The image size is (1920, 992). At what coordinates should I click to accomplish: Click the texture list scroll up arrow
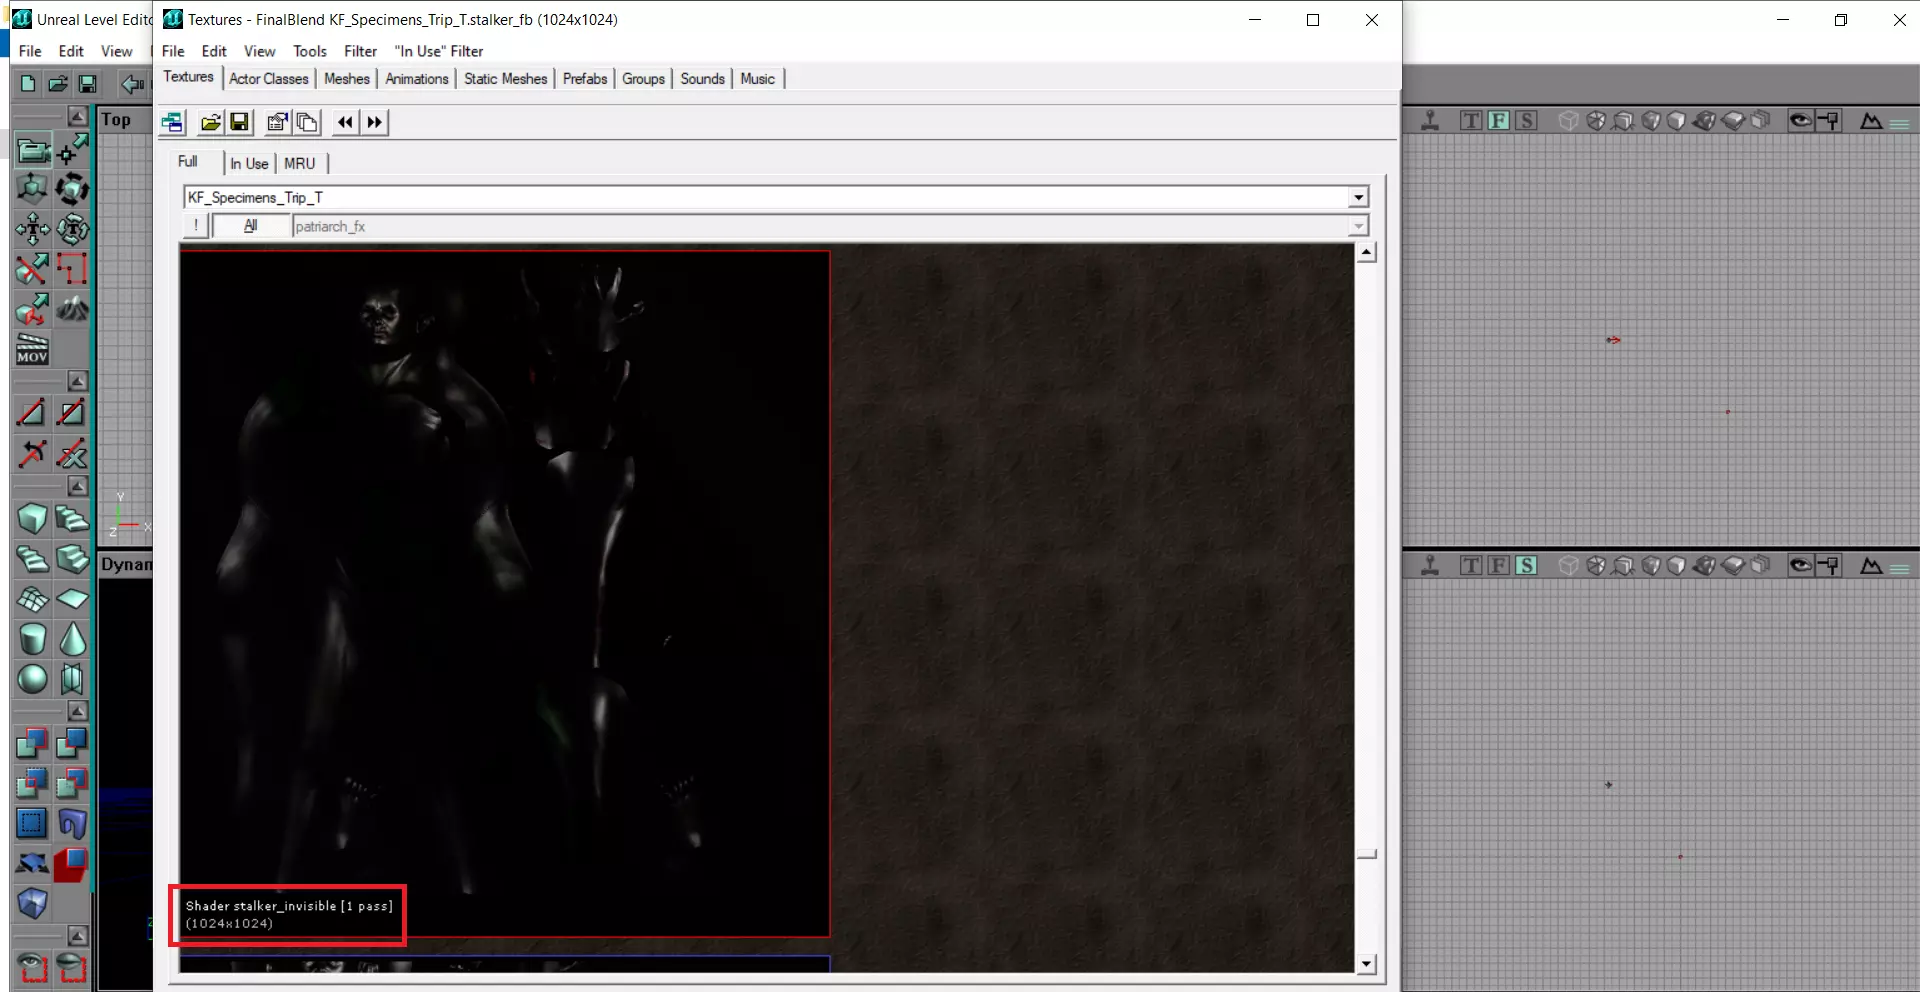1366,252
